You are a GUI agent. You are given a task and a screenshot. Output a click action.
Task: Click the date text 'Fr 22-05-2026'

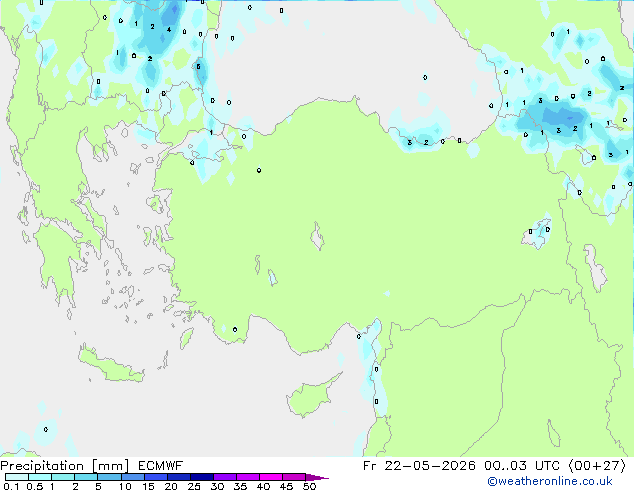click(419, 466)
